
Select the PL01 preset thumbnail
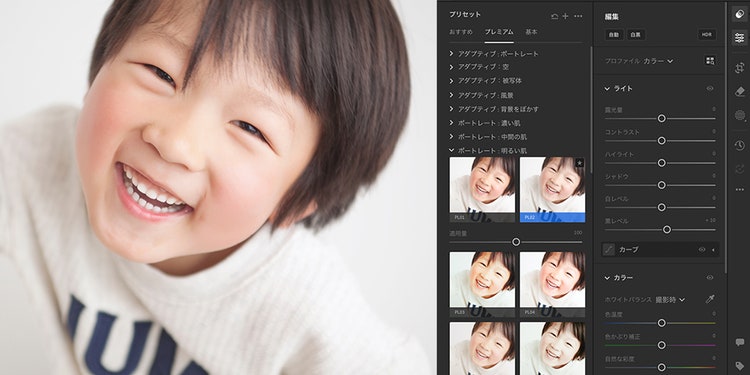pyautogui.click(x=482, y=189)
